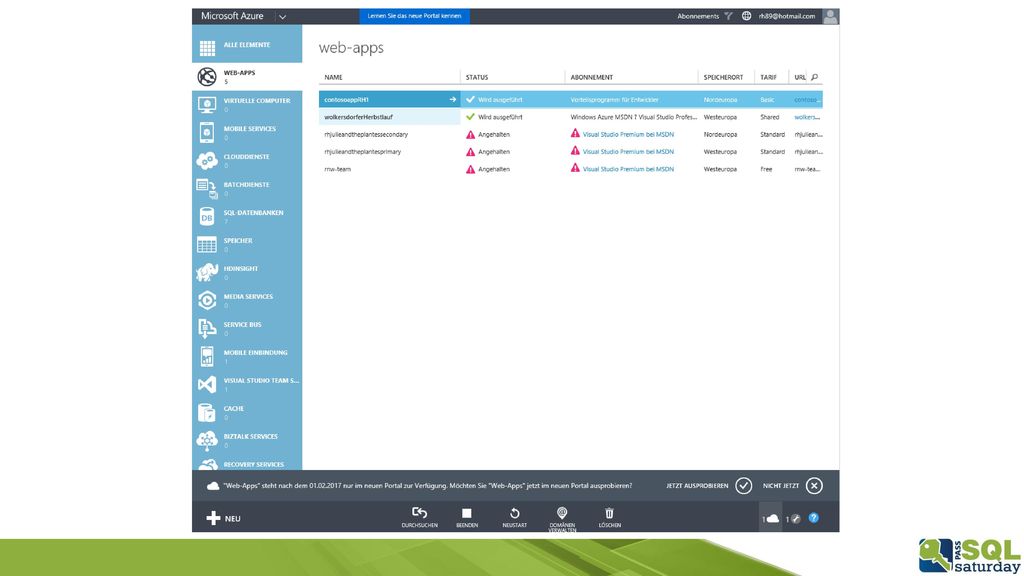Open the table search magnifier
Image resolution: width=1024 pixels, height=576 pixels.
[814, 77]
